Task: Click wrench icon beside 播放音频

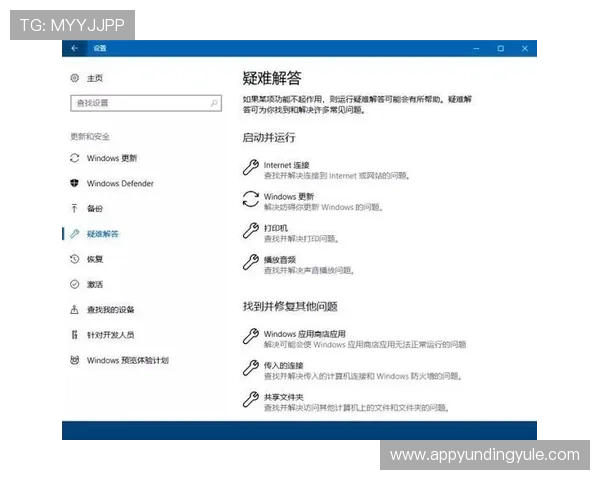Action: tap(251, 262)
